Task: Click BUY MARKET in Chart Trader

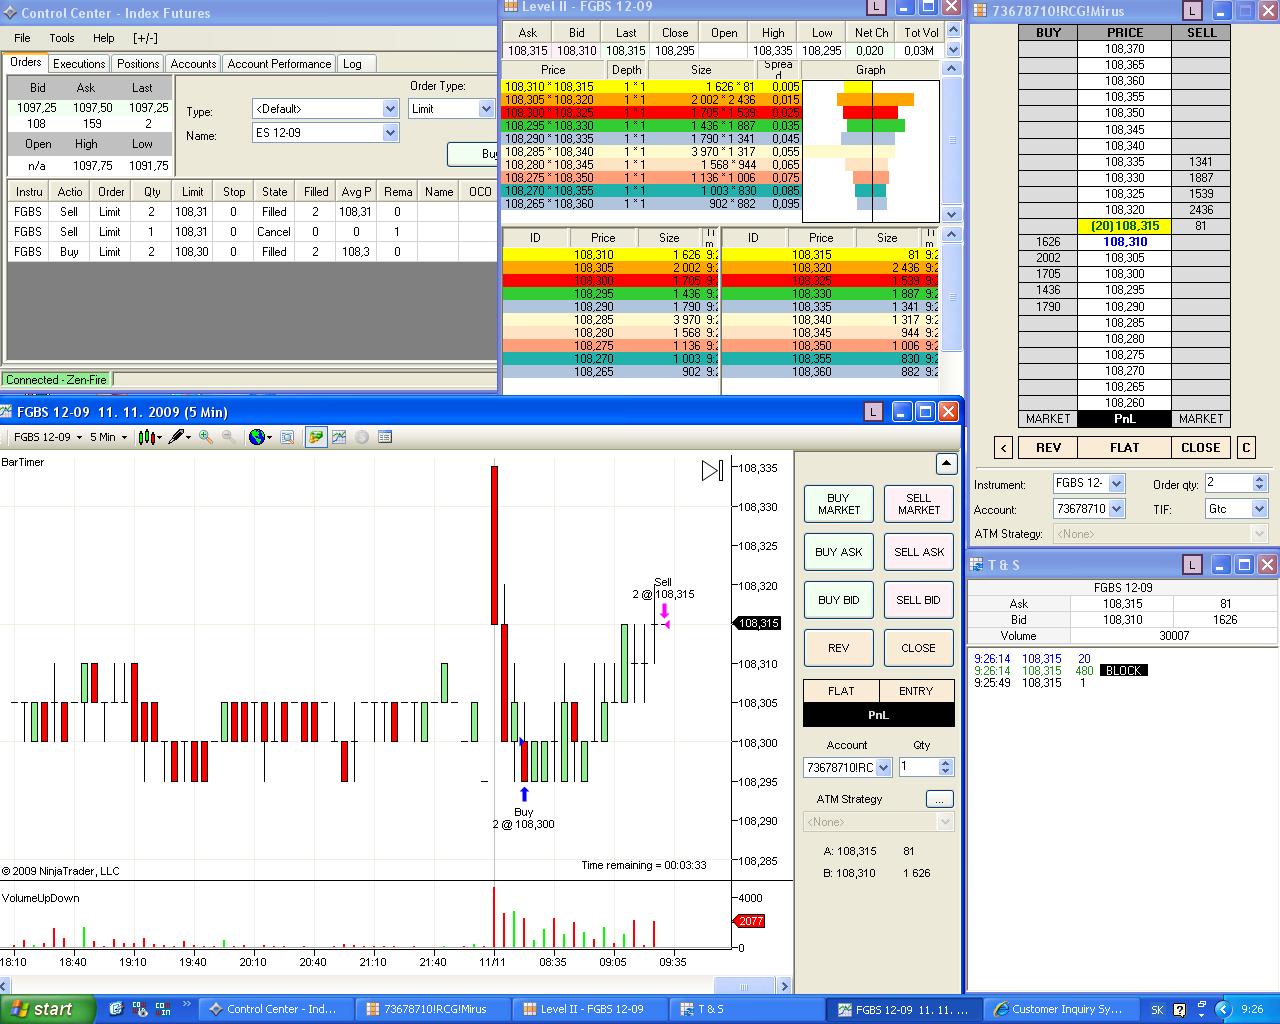Action: (838, 504)
